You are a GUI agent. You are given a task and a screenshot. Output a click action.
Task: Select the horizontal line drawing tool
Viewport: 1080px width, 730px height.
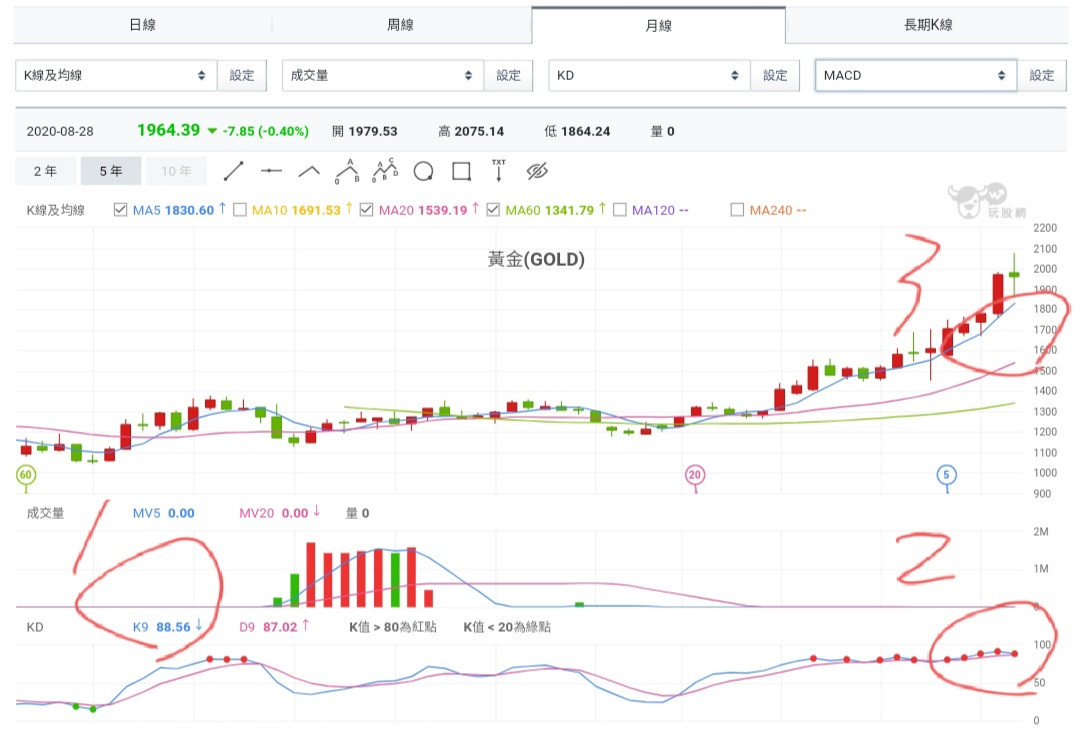tap(271, 171)
